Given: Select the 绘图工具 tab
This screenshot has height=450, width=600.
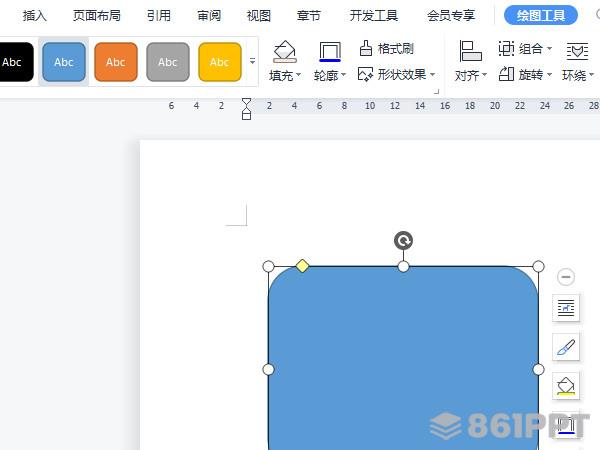Looking at the screenshot, I should pyautogui.click(x=541, y=15).
